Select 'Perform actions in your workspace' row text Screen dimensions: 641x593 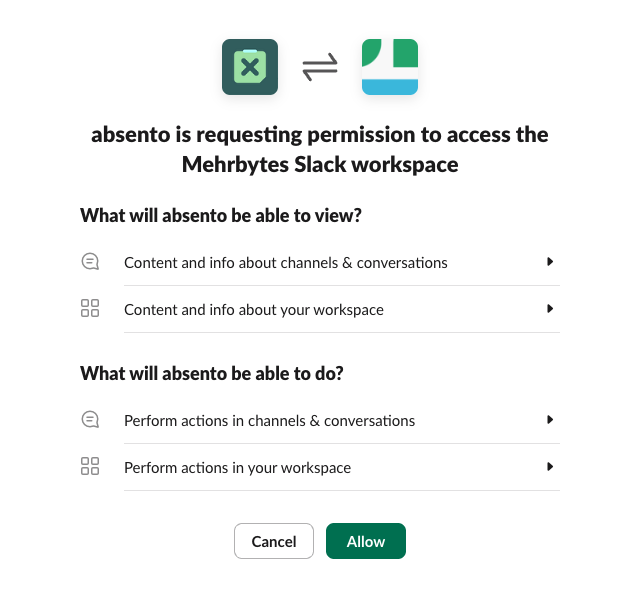[x=237, y=468]
